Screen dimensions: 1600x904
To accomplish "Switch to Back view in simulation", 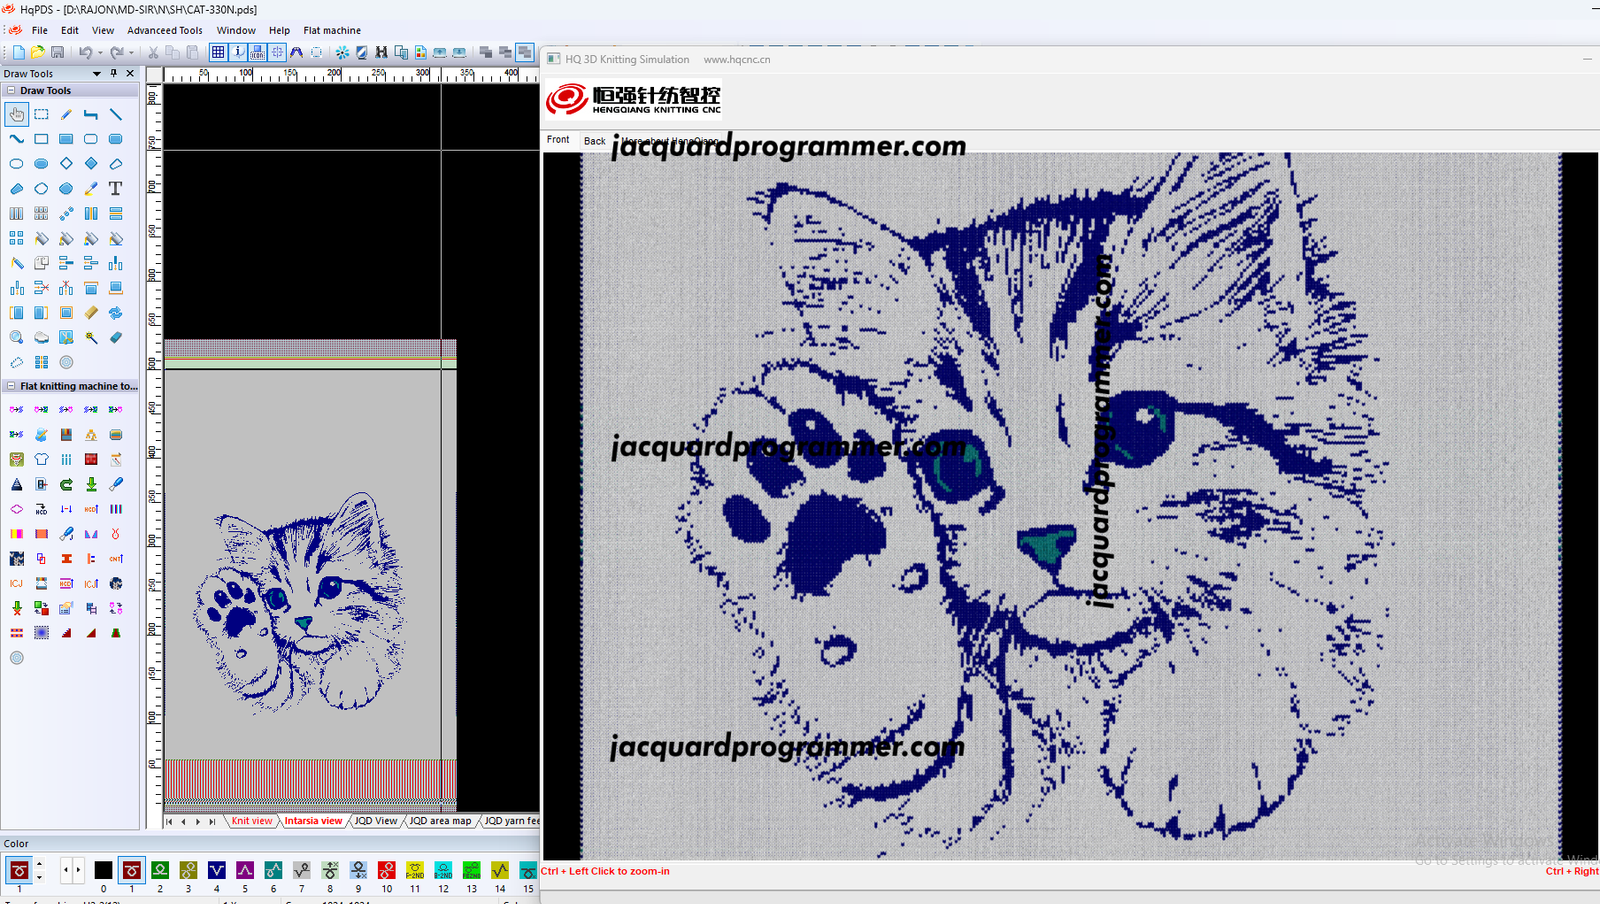I will (x=594, y=141).
